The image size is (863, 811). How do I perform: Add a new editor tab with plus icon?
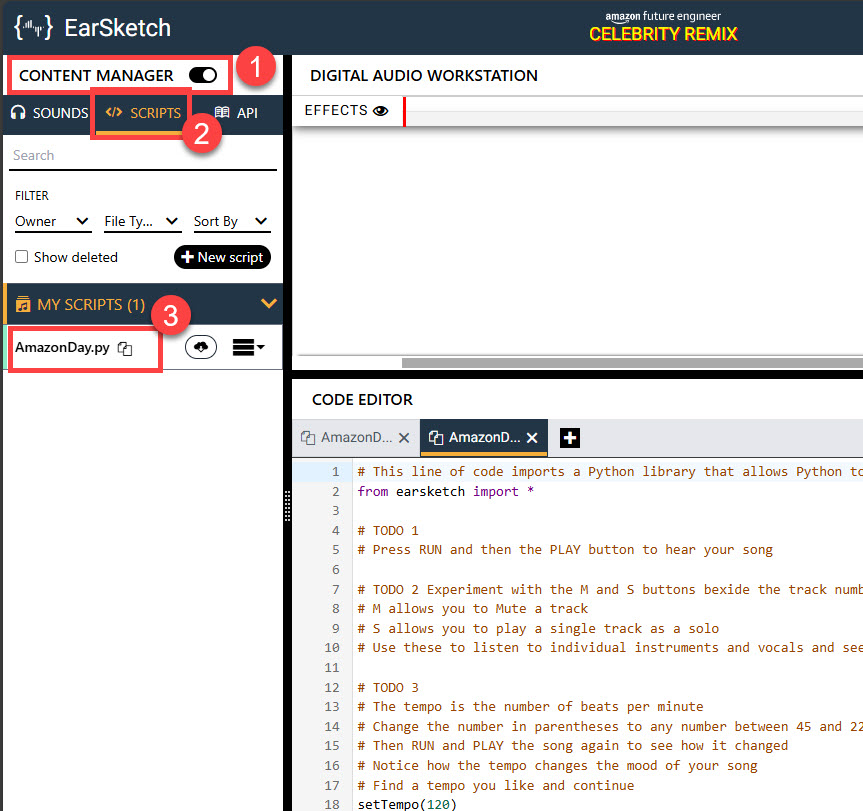570,438
